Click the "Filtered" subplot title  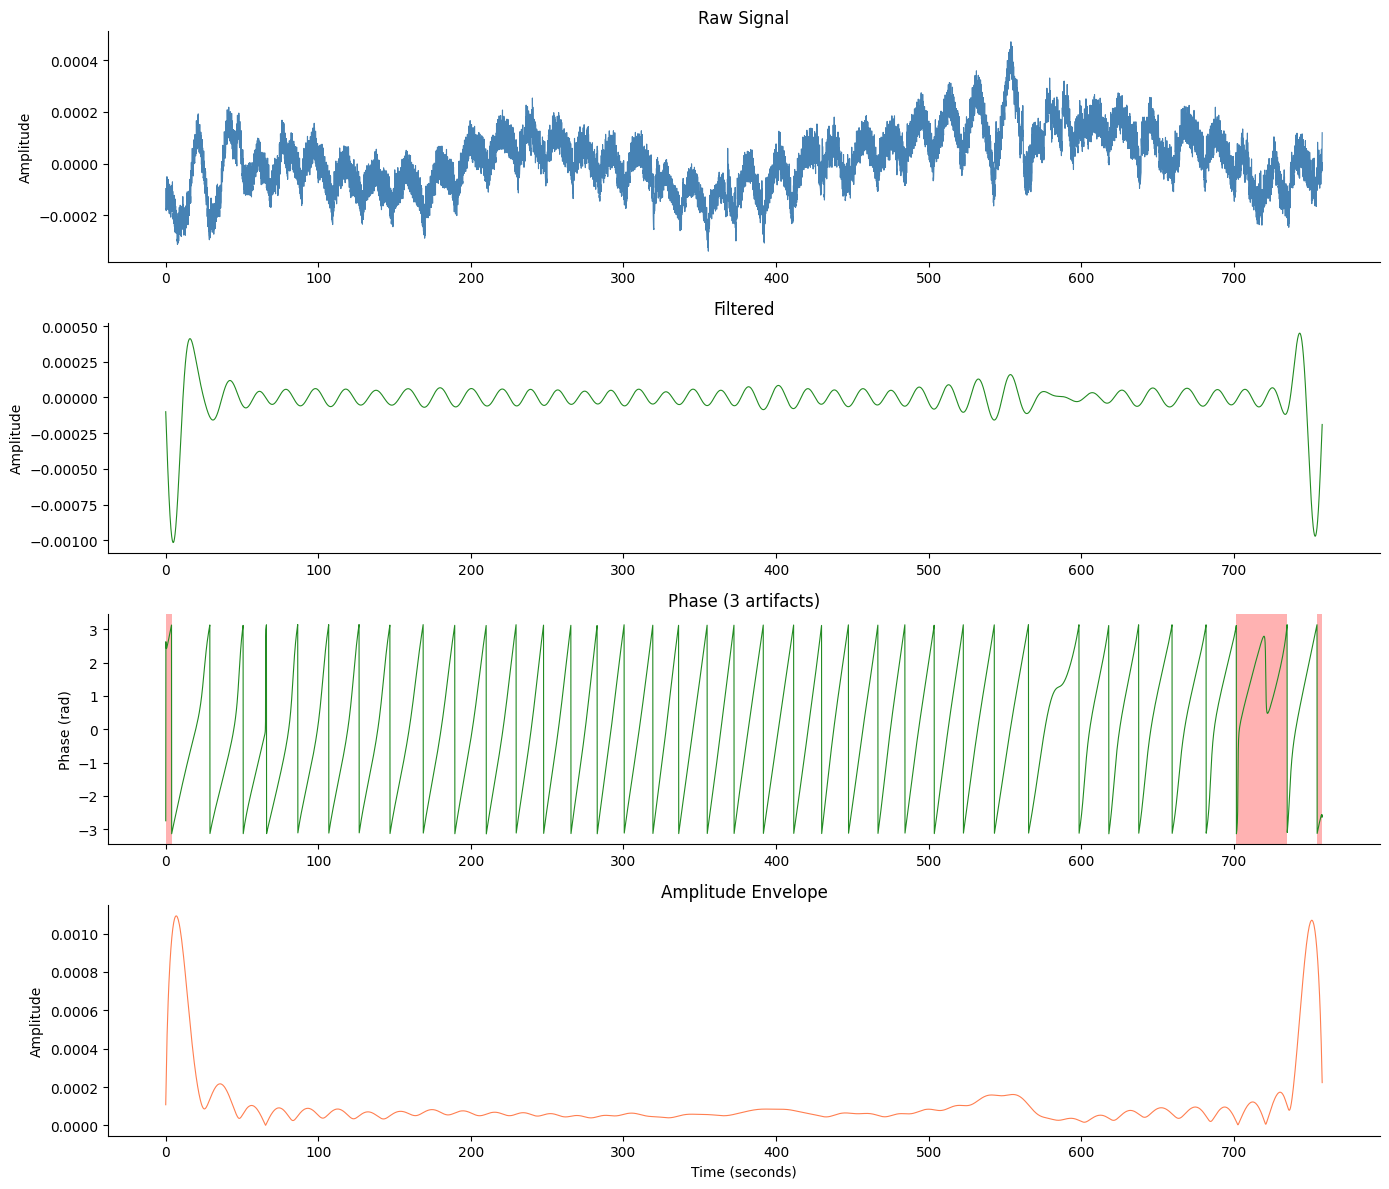[x=743, y=309]
